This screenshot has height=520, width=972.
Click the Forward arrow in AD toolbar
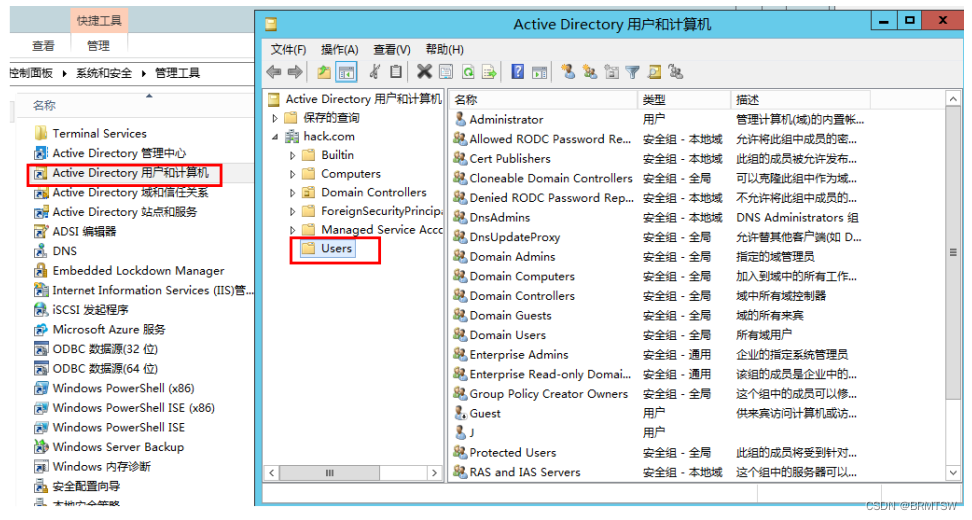pos(295,72)
